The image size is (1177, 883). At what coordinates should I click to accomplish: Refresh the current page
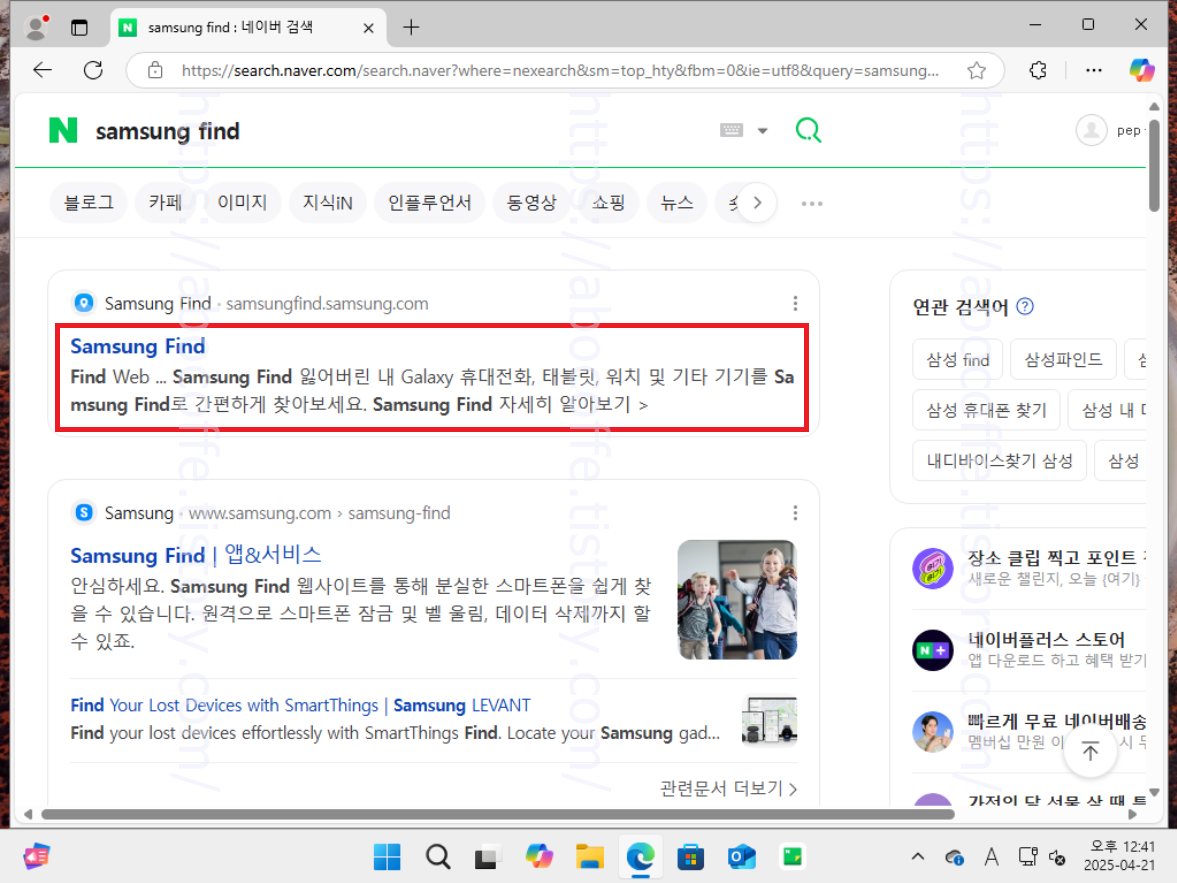coord(93,71)
